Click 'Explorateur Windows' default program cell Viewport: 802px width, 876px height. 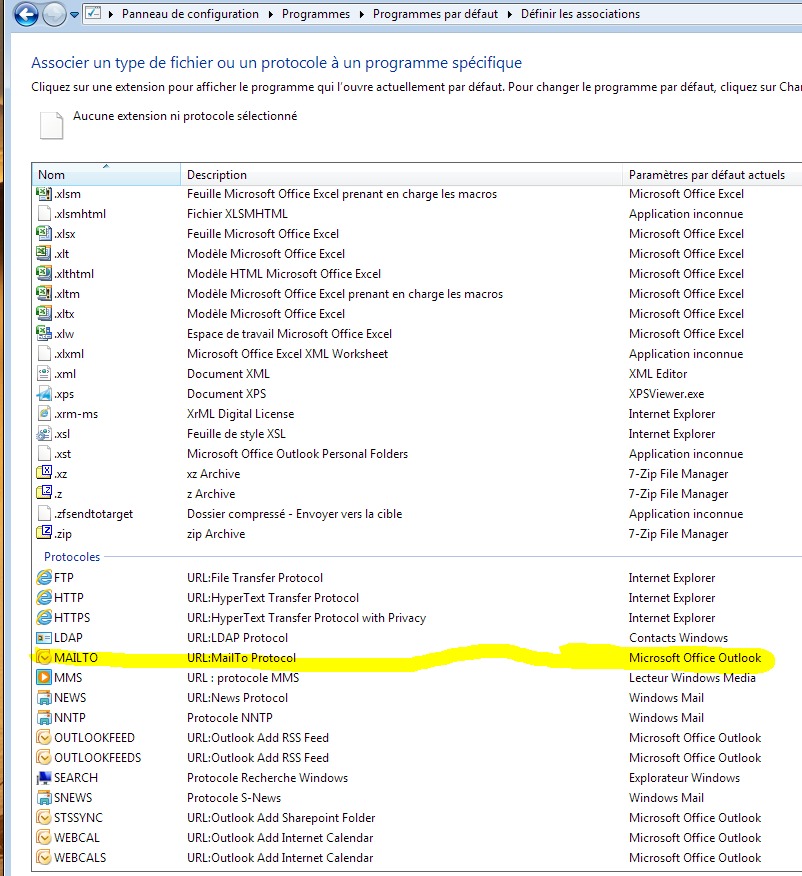[685, 778]
